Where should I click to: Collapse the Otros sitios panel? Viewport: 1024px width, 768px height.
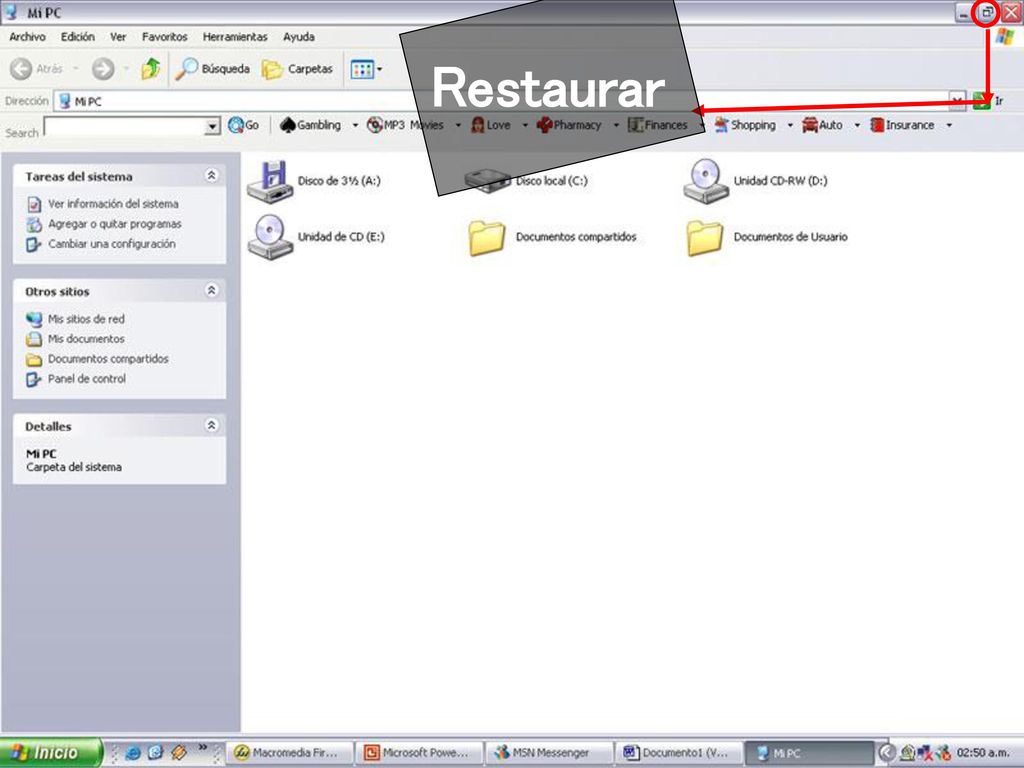click(212, 290)
